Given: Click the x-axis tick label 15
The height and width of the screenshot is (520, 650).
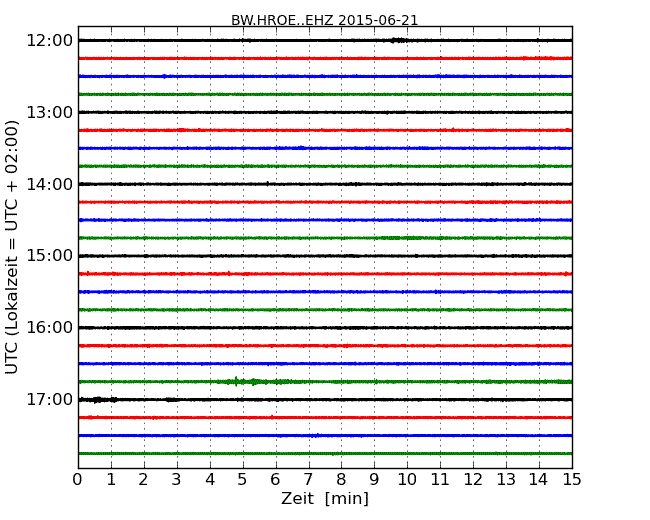Looking at the screenshot, I should pos(572,480).
